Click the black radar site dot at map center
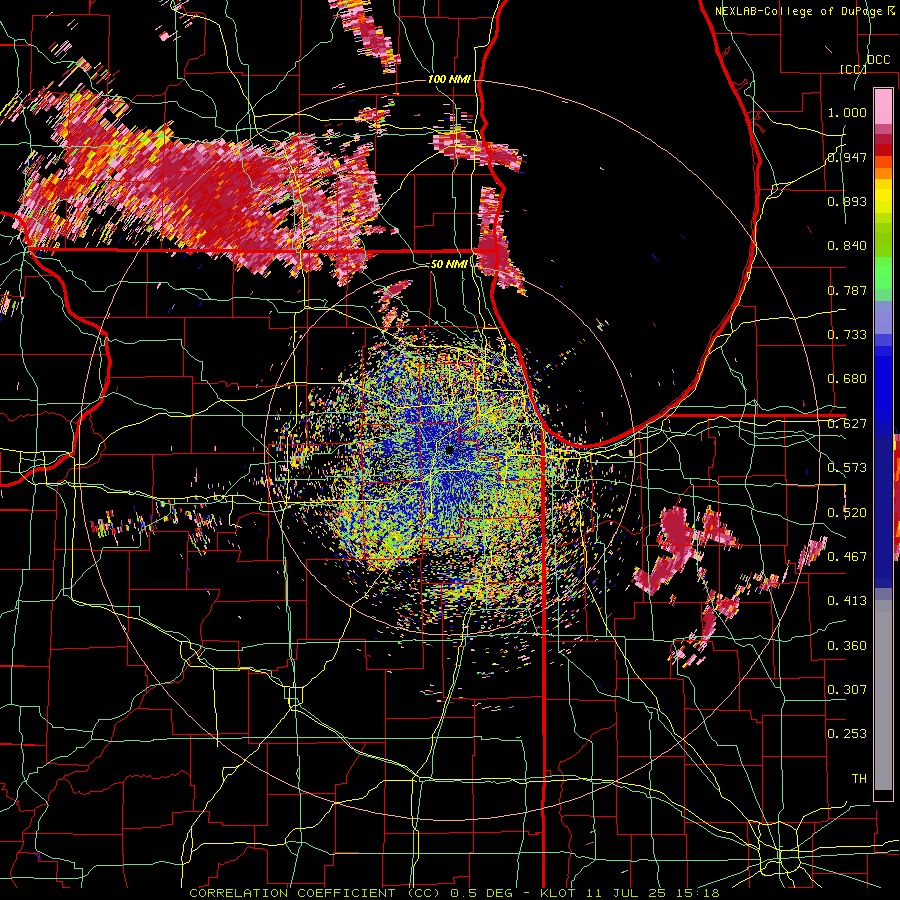Image resolution: width=900 pixels, height=900 pixels. (x=450, y=450)
